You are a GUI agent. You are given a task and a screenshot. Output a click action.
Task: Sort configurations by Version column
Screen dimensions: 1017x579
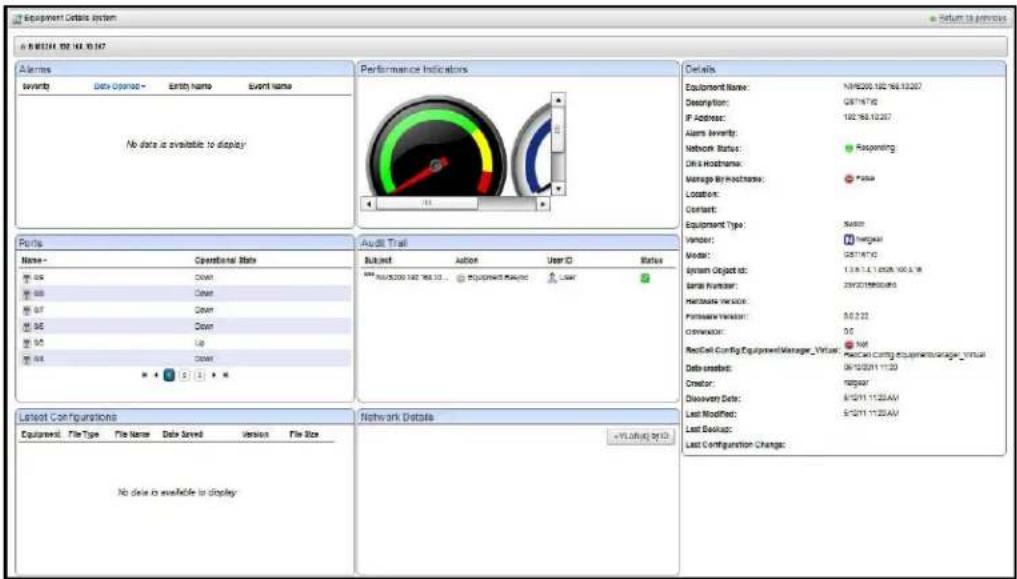(255, 434)
